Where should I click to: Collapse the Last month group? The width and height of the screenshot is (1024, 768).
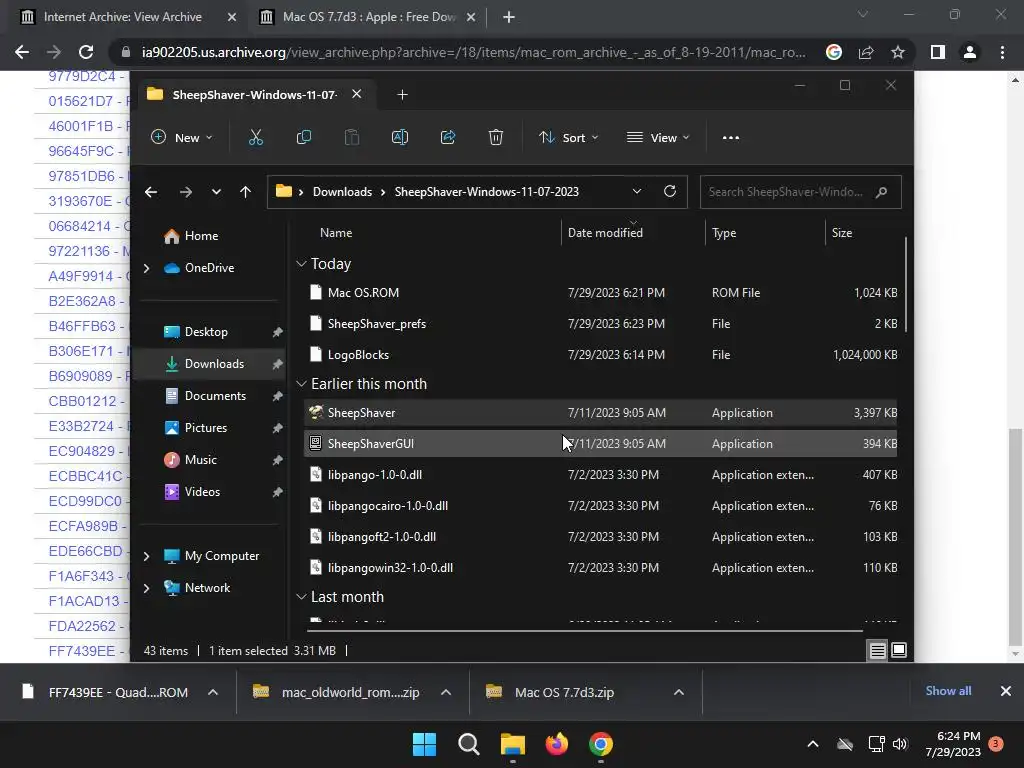301,597
